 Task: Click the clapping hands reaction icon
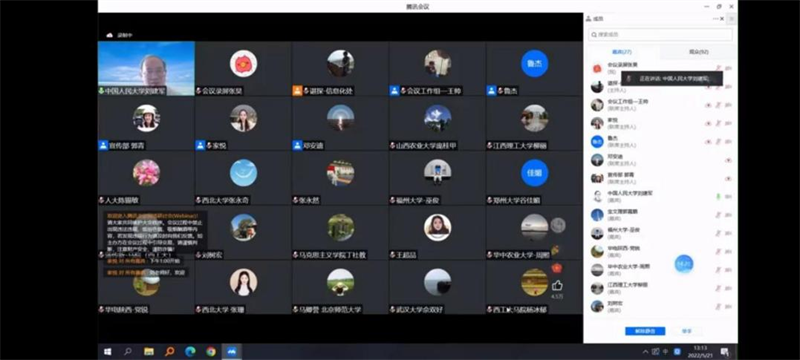(x=555, y=250)
